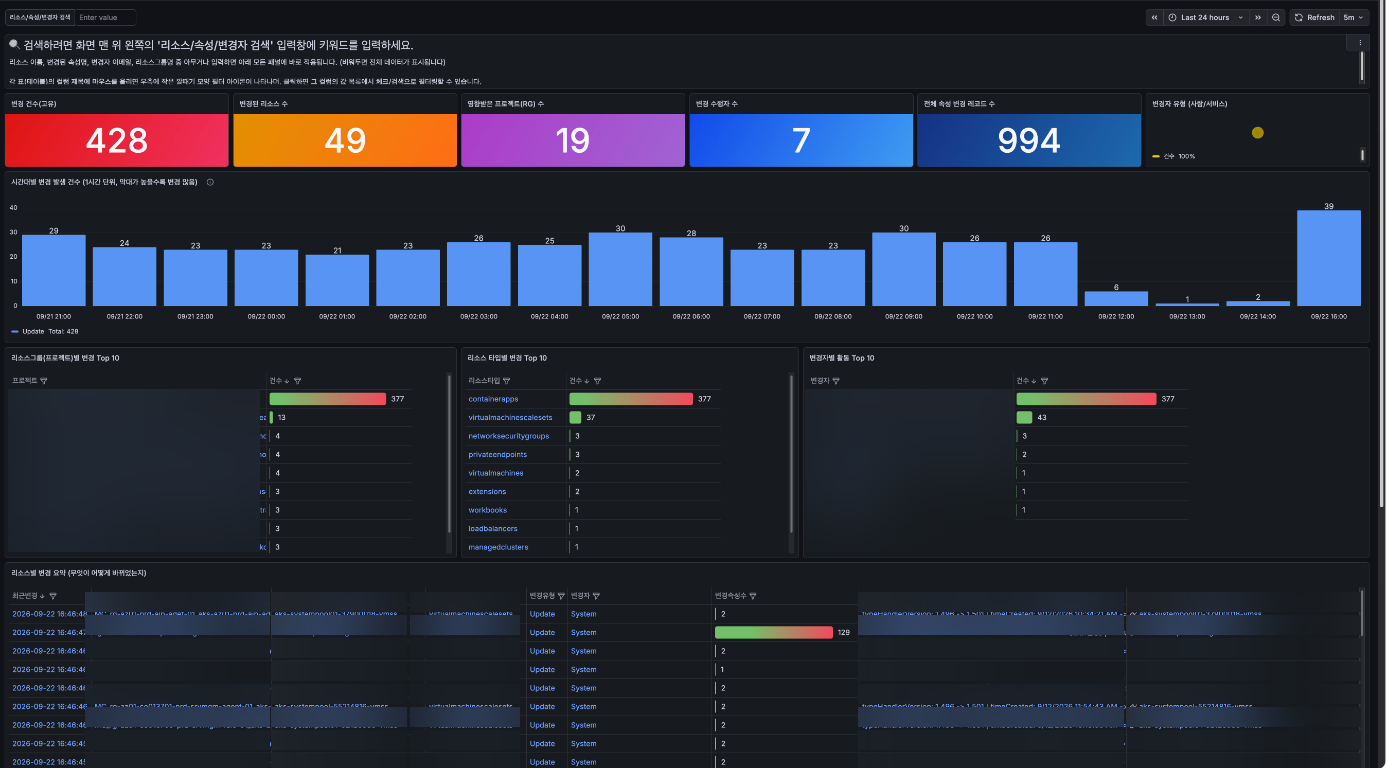
Task: Click the managedclusters row link
Action: click(x=498, y=547)
